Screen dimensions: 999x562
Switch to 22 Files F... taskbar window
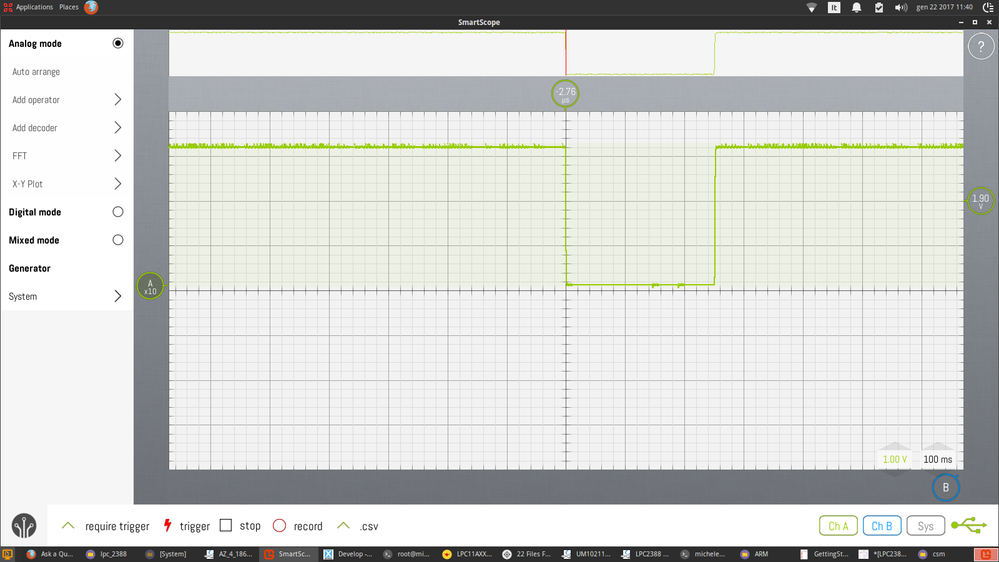526,554
